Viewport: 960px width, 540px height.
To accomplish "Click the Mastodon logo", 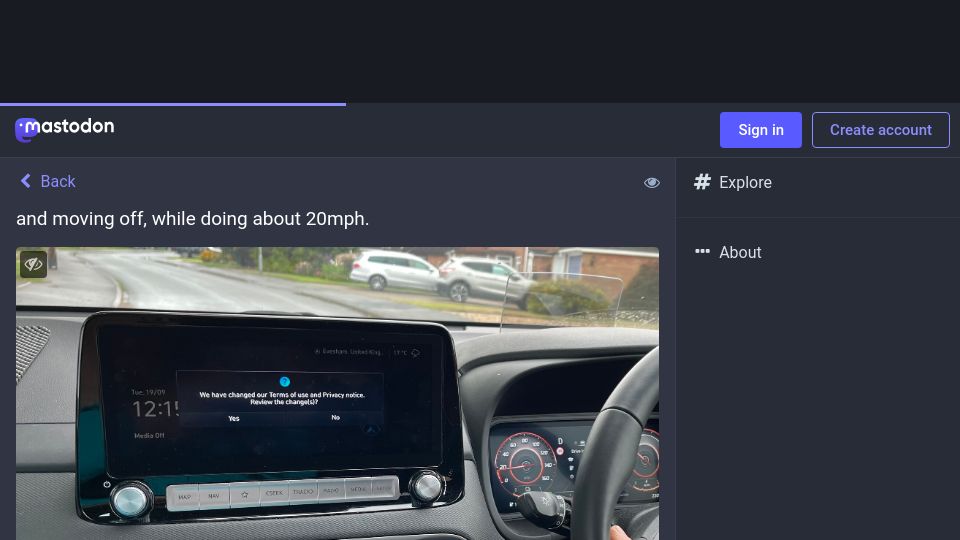I will click(x=64, y=129).
